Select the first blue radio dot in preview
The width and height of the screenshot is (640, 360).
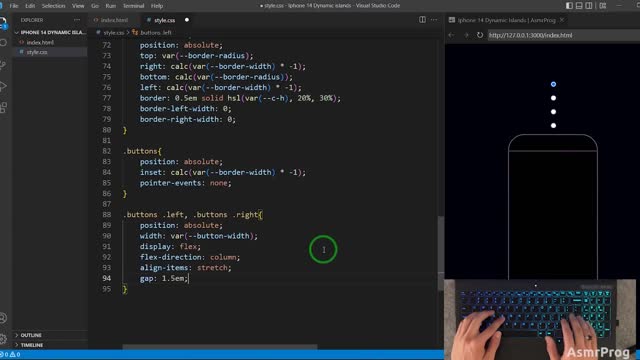pyautogui.click(x=553, y=84)
